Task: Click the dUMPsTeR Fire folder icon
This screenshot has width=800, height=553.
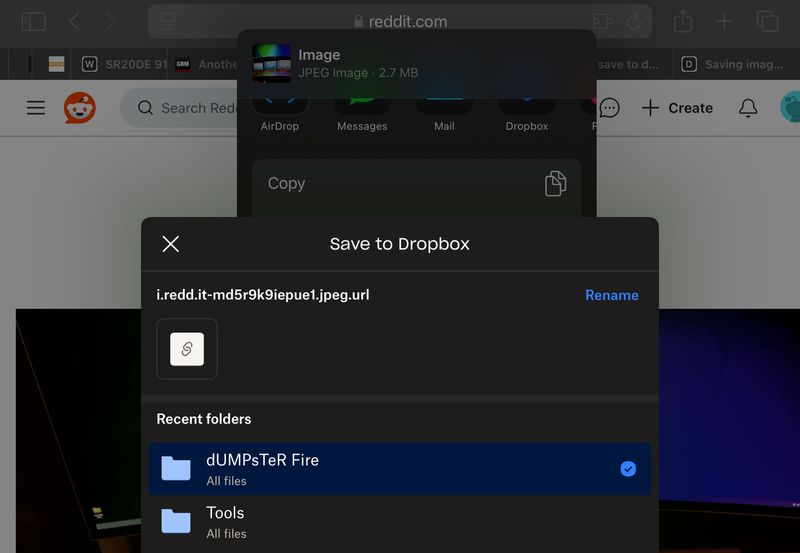Action: (176, 468)
